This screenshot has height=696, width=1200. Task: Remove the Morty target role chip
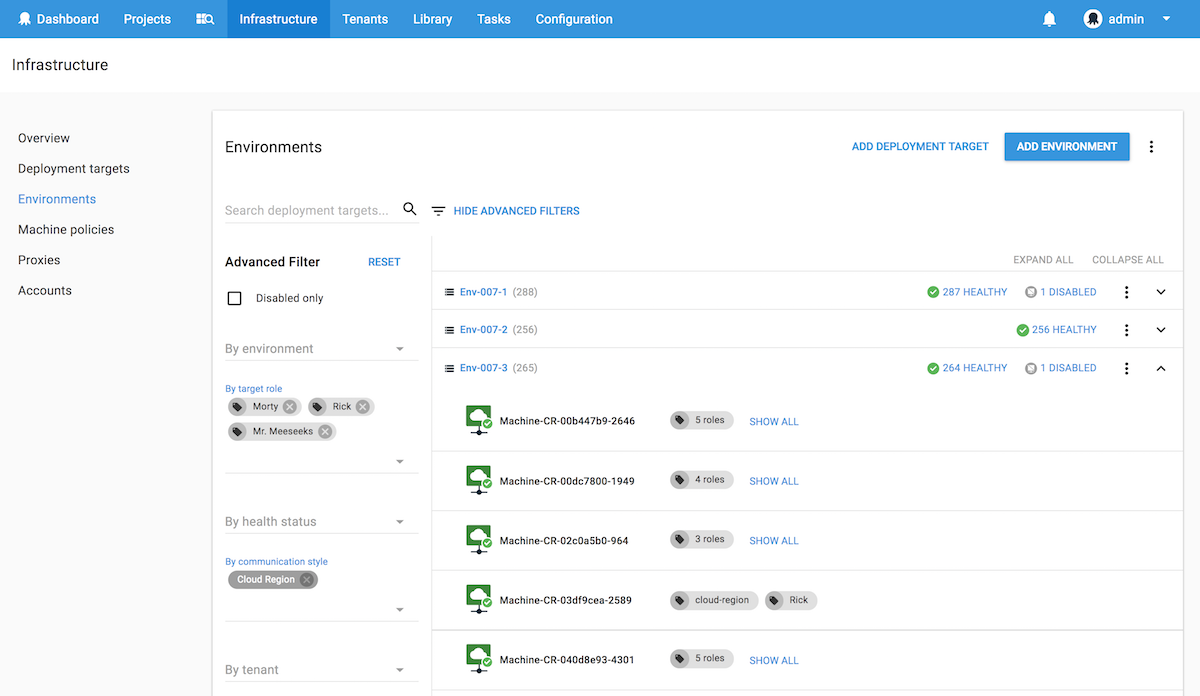point(289,407)
